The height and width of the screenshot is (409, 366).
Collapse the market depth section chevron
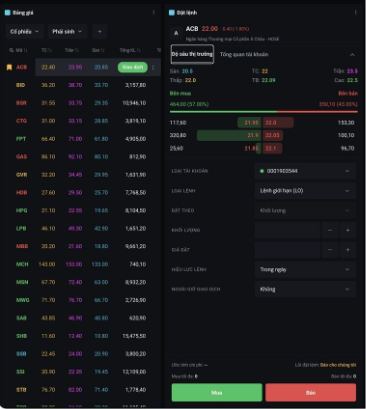(x=352, y=55)
